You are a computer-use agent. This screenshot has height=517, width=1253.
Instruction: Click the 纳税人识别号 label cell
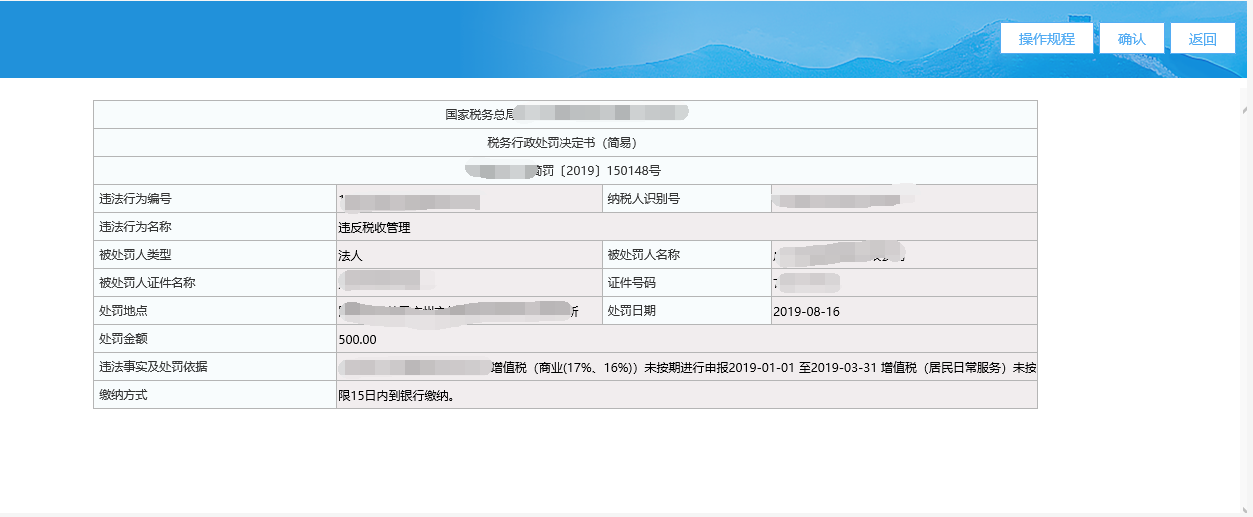[643, 199]
